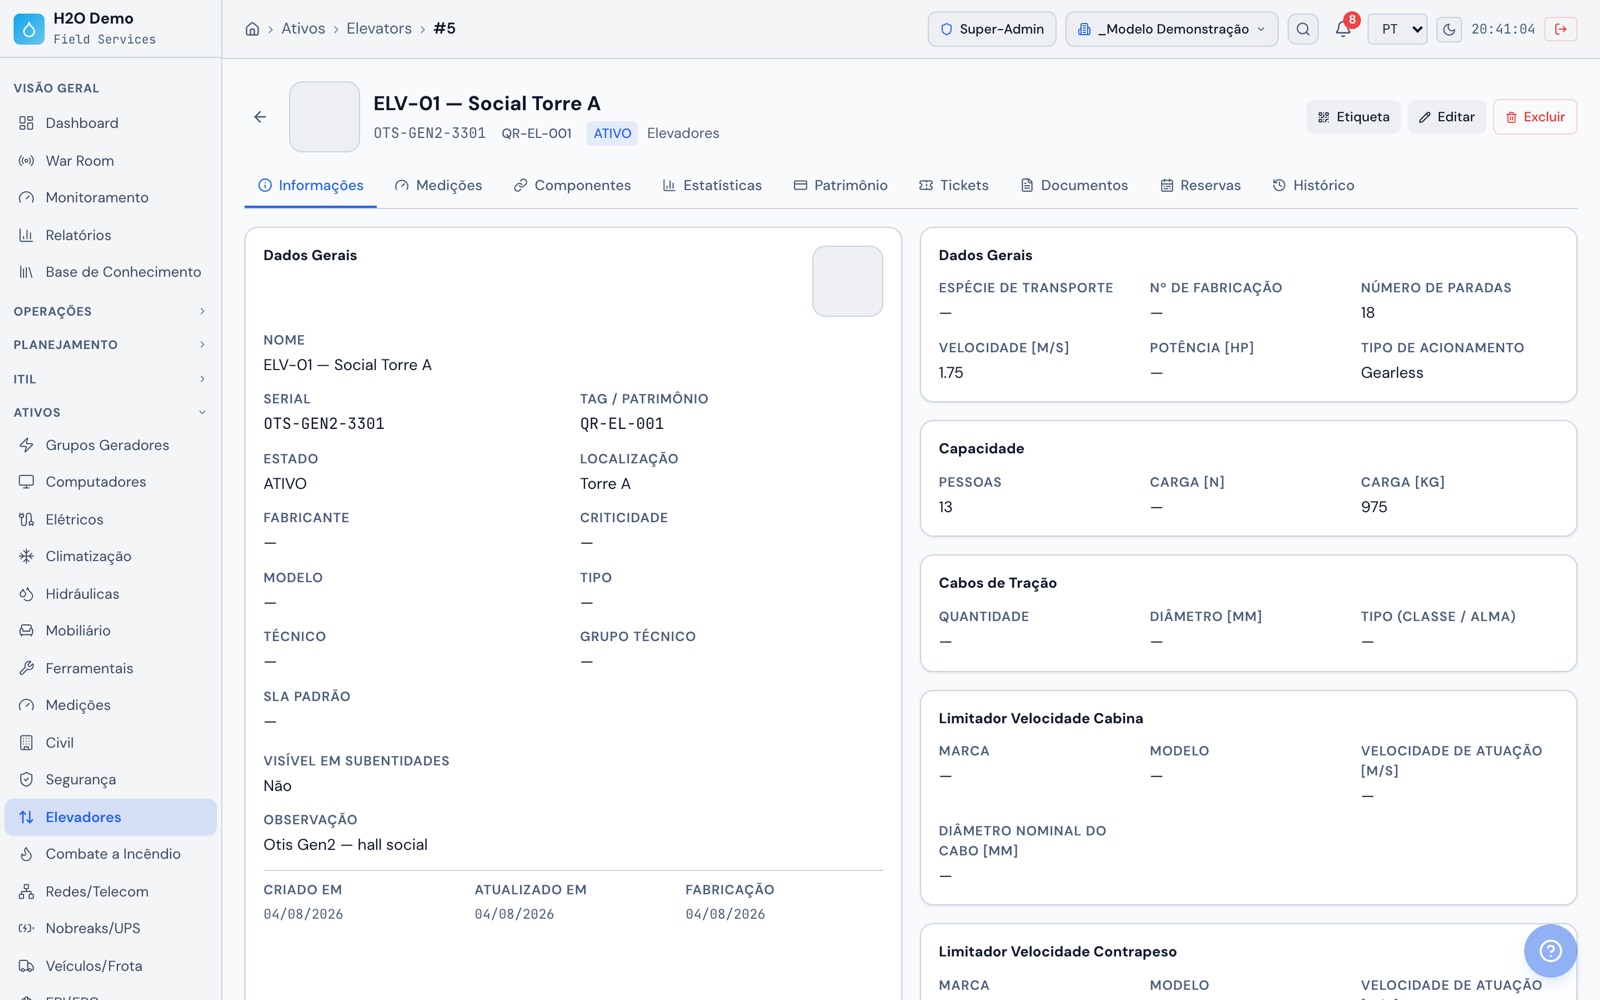Open Veículos/Frota asset category
The height and width of the screenshot is (1000, 1600).
111,966
